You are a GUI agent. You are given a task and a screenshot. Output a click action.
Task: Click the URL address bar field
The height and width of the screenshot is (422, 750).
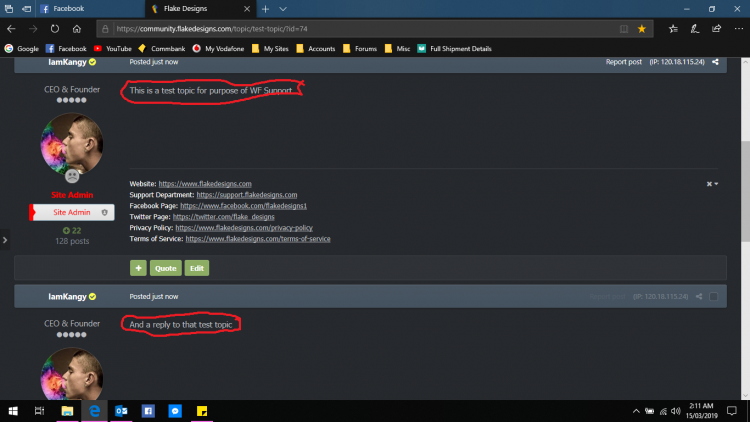(x=350, y=29)
